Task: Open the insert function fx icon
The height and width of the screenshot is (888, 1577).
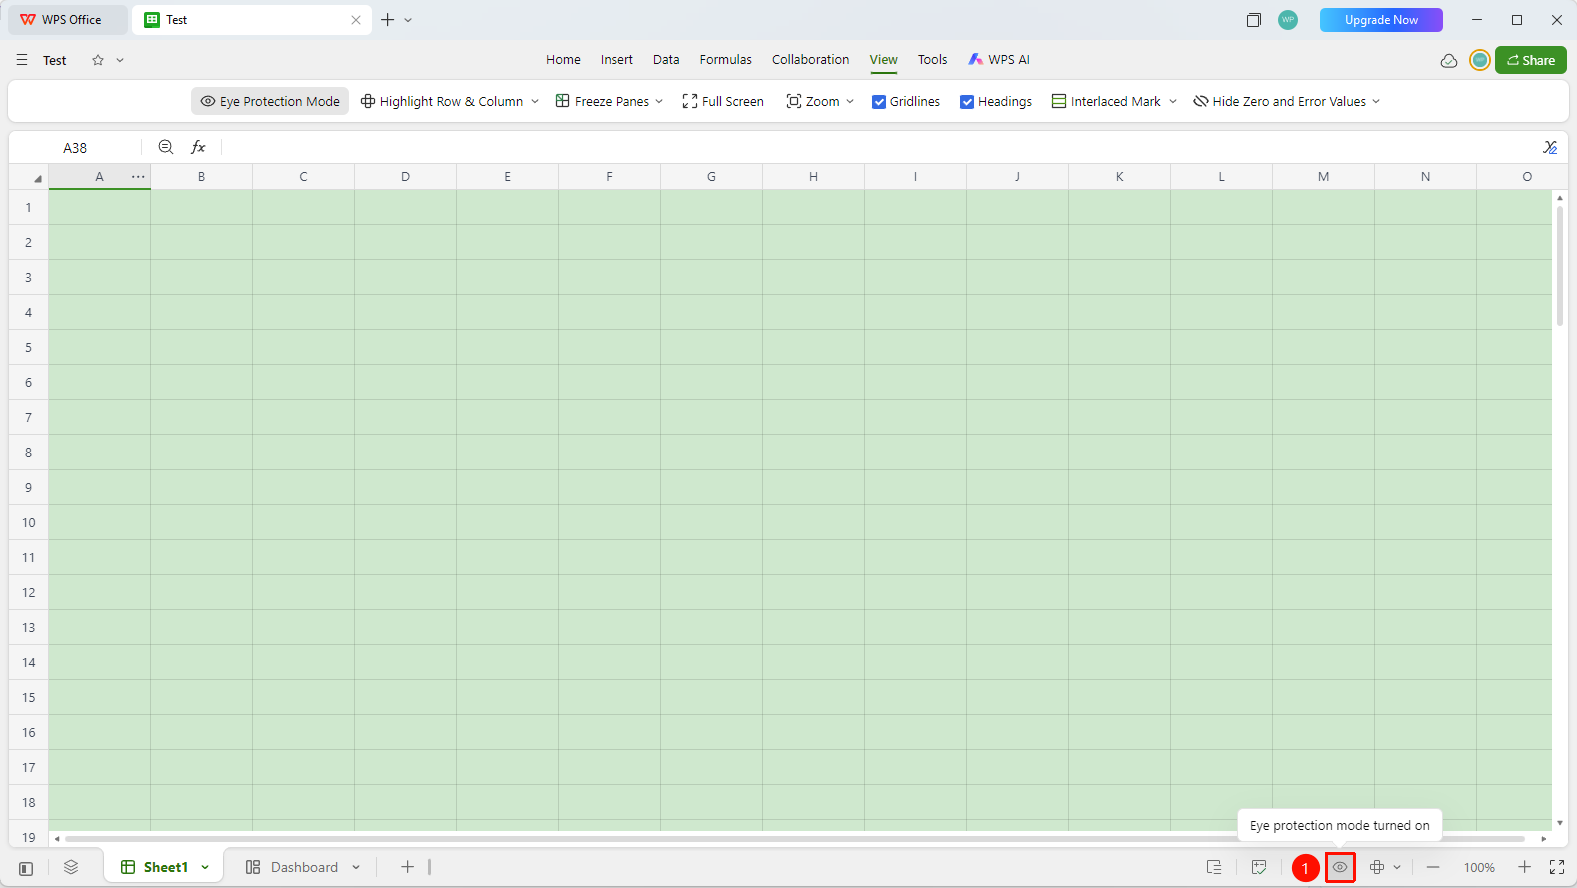Action: tap(198, 147)
